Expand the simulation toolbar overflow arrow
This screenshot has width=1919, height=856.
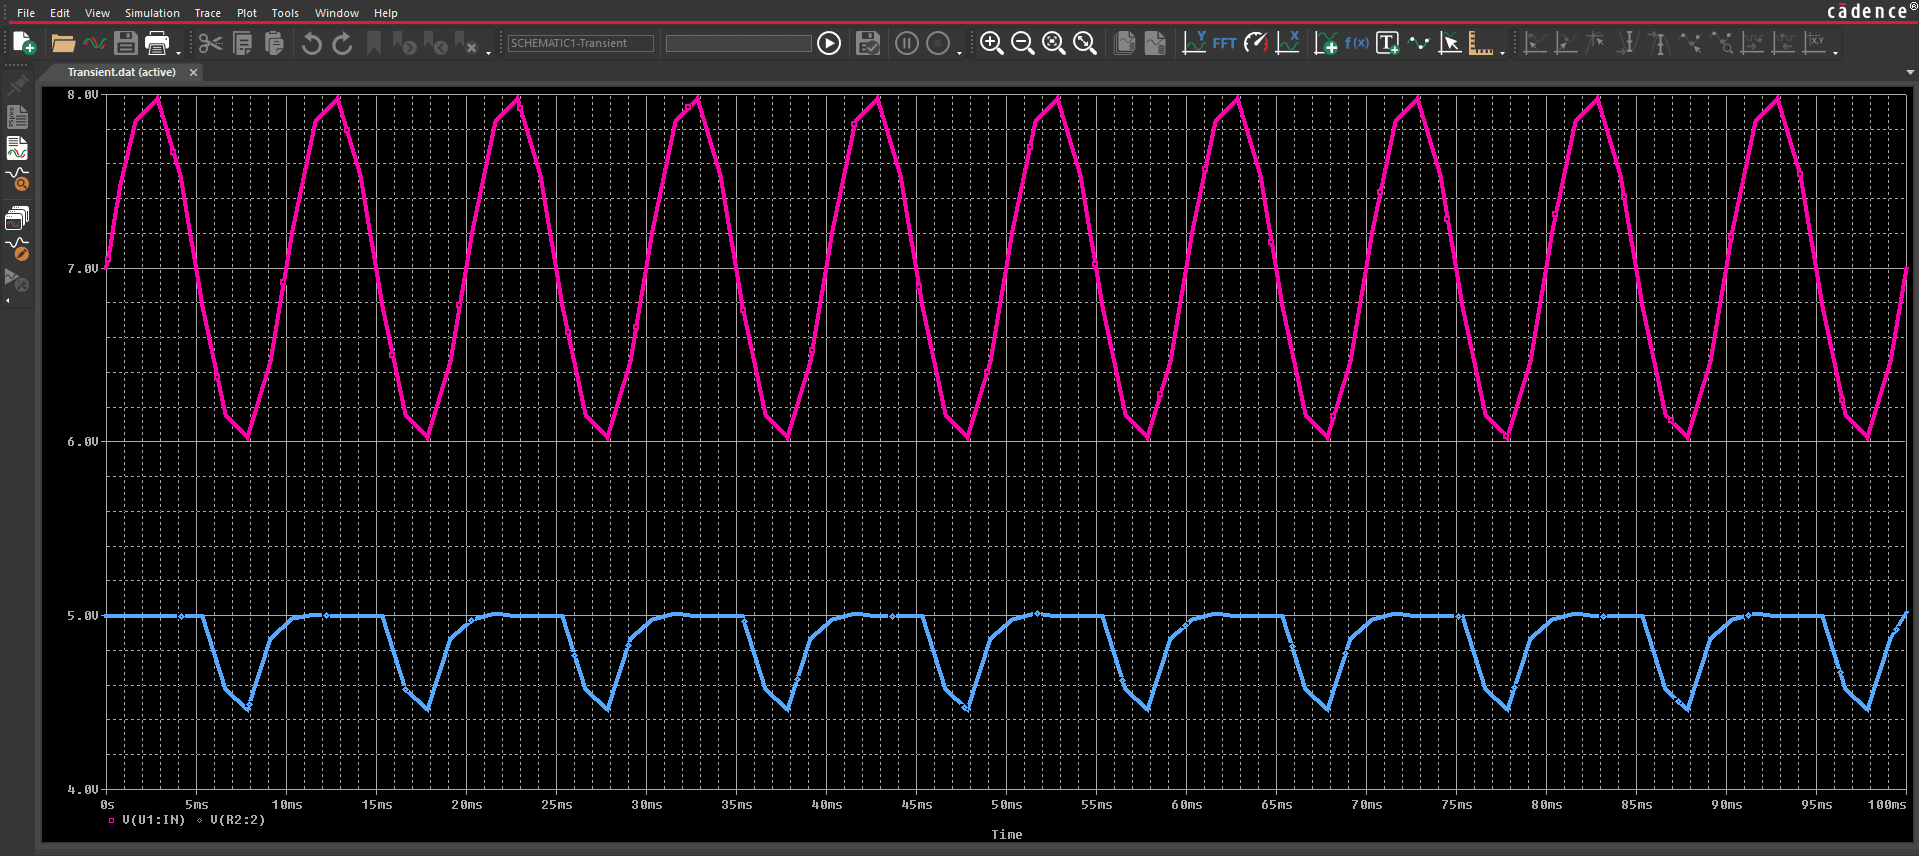coord(959,52)
